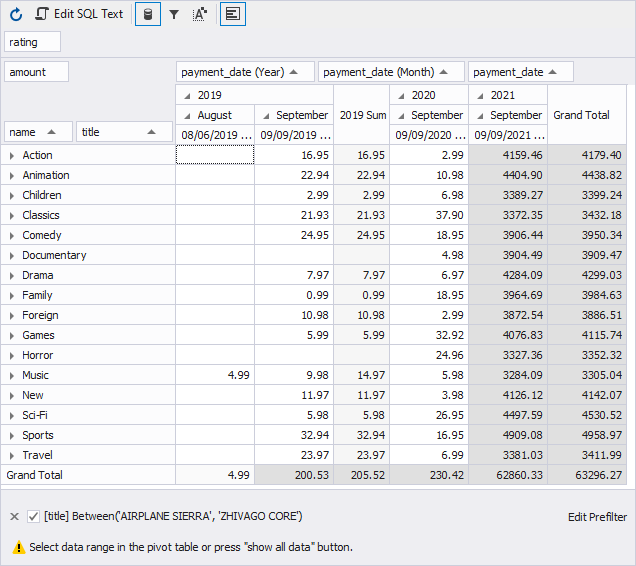Sort by payment_date (Month) field header

coord(390,72)
